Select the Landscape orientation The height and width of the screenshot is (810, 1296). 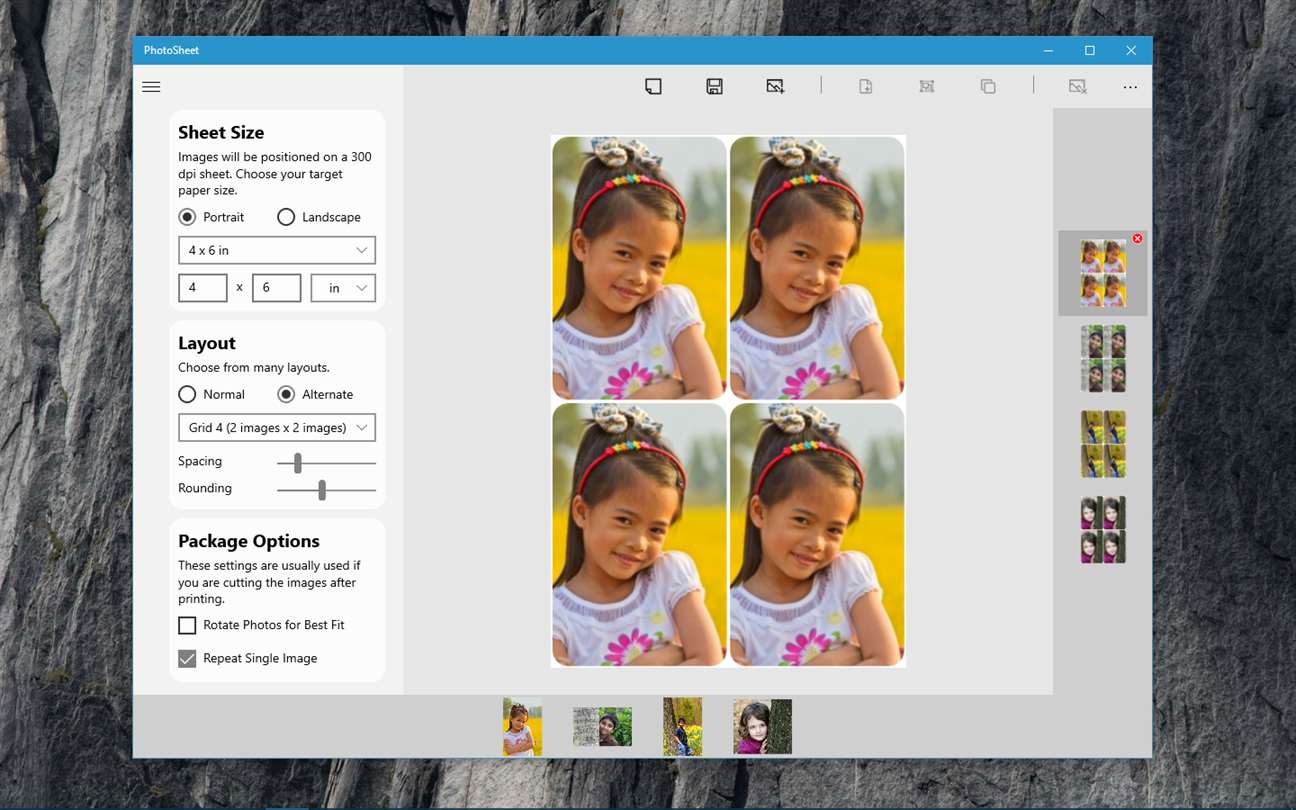click(x=287, y=217)
